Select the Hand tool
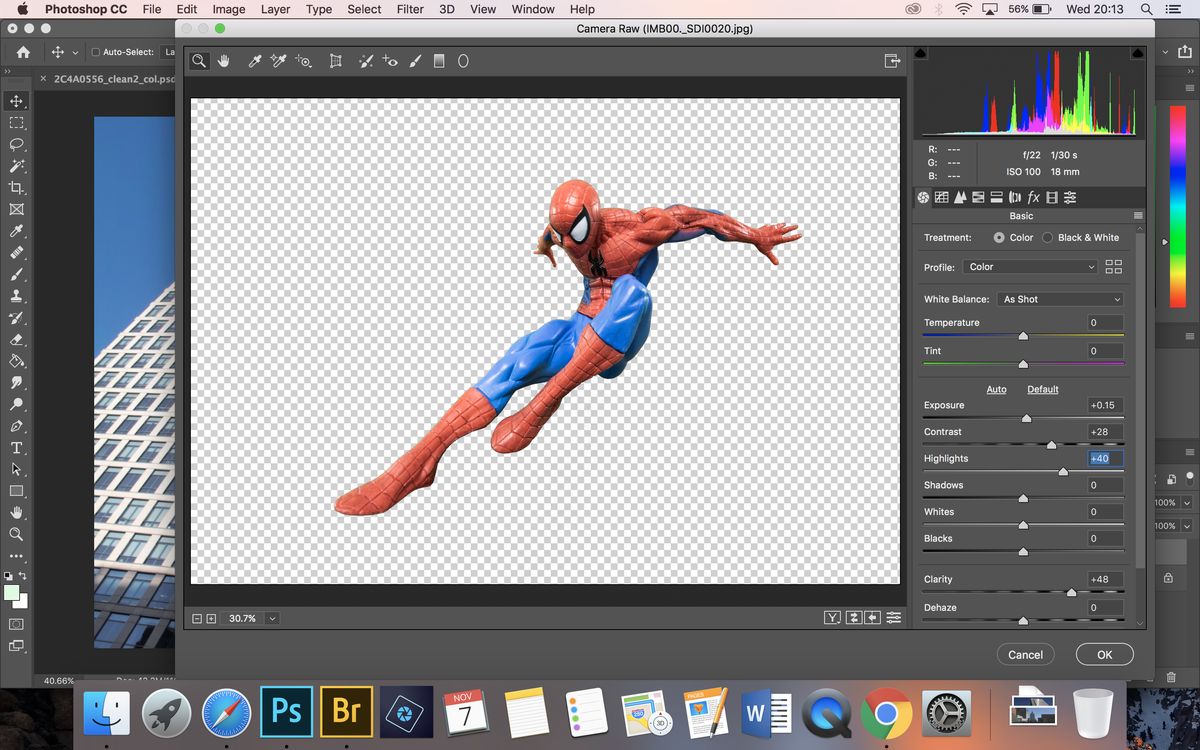This screenshot has height=750, width=1200. click(223, 61)
